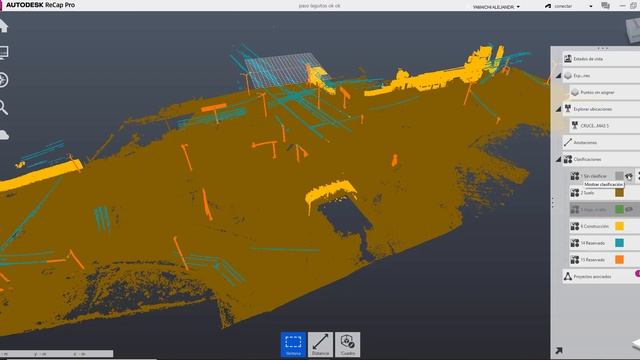Viewport: 640px width, 360px height.
Task: Click the brown Suelo color swatch
Action: (x=619, y=193)
